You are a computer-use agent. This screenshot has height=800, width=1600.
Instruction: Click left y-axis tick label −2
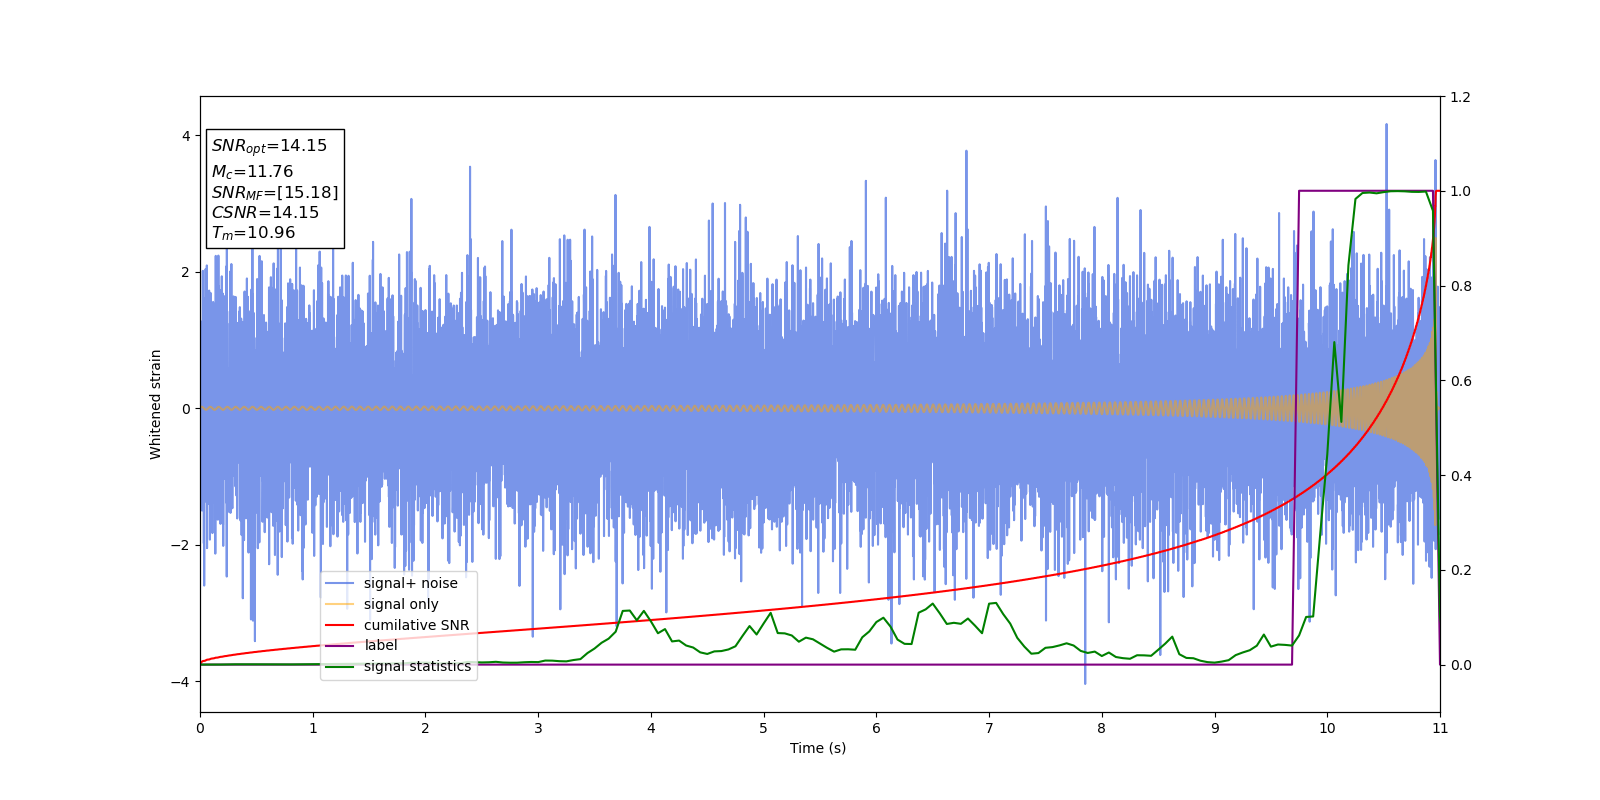(179, 545)
